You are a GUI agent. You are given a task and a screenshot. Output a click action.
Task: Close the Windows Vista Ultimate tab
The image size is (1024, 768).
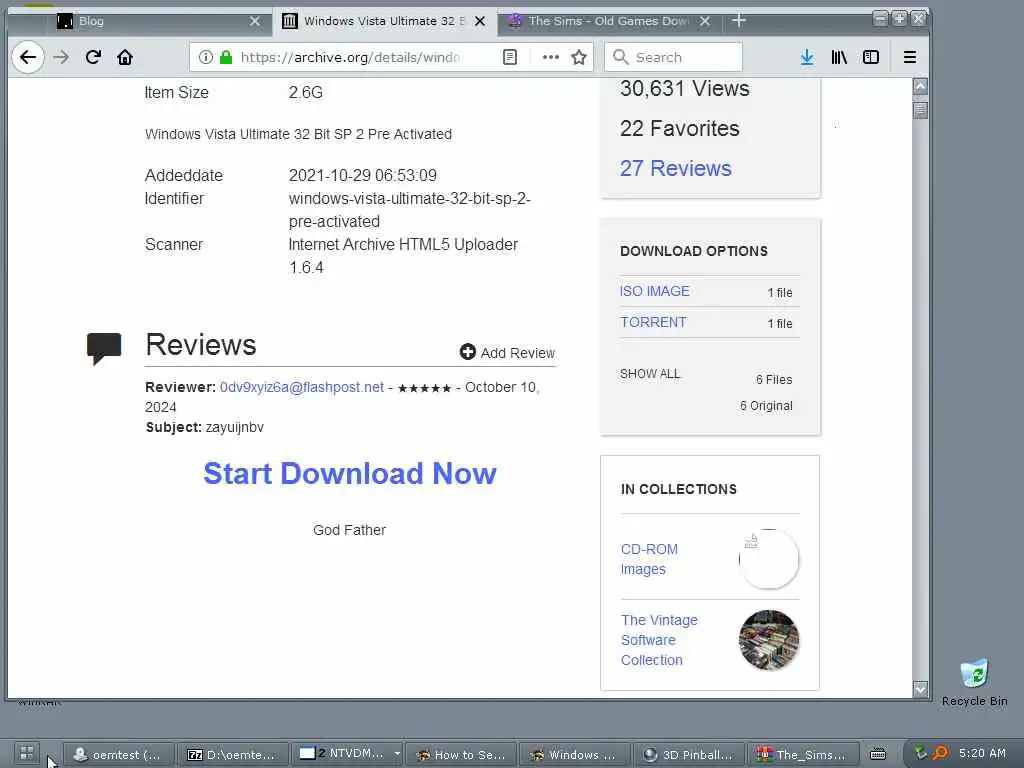tap(480, 21)
